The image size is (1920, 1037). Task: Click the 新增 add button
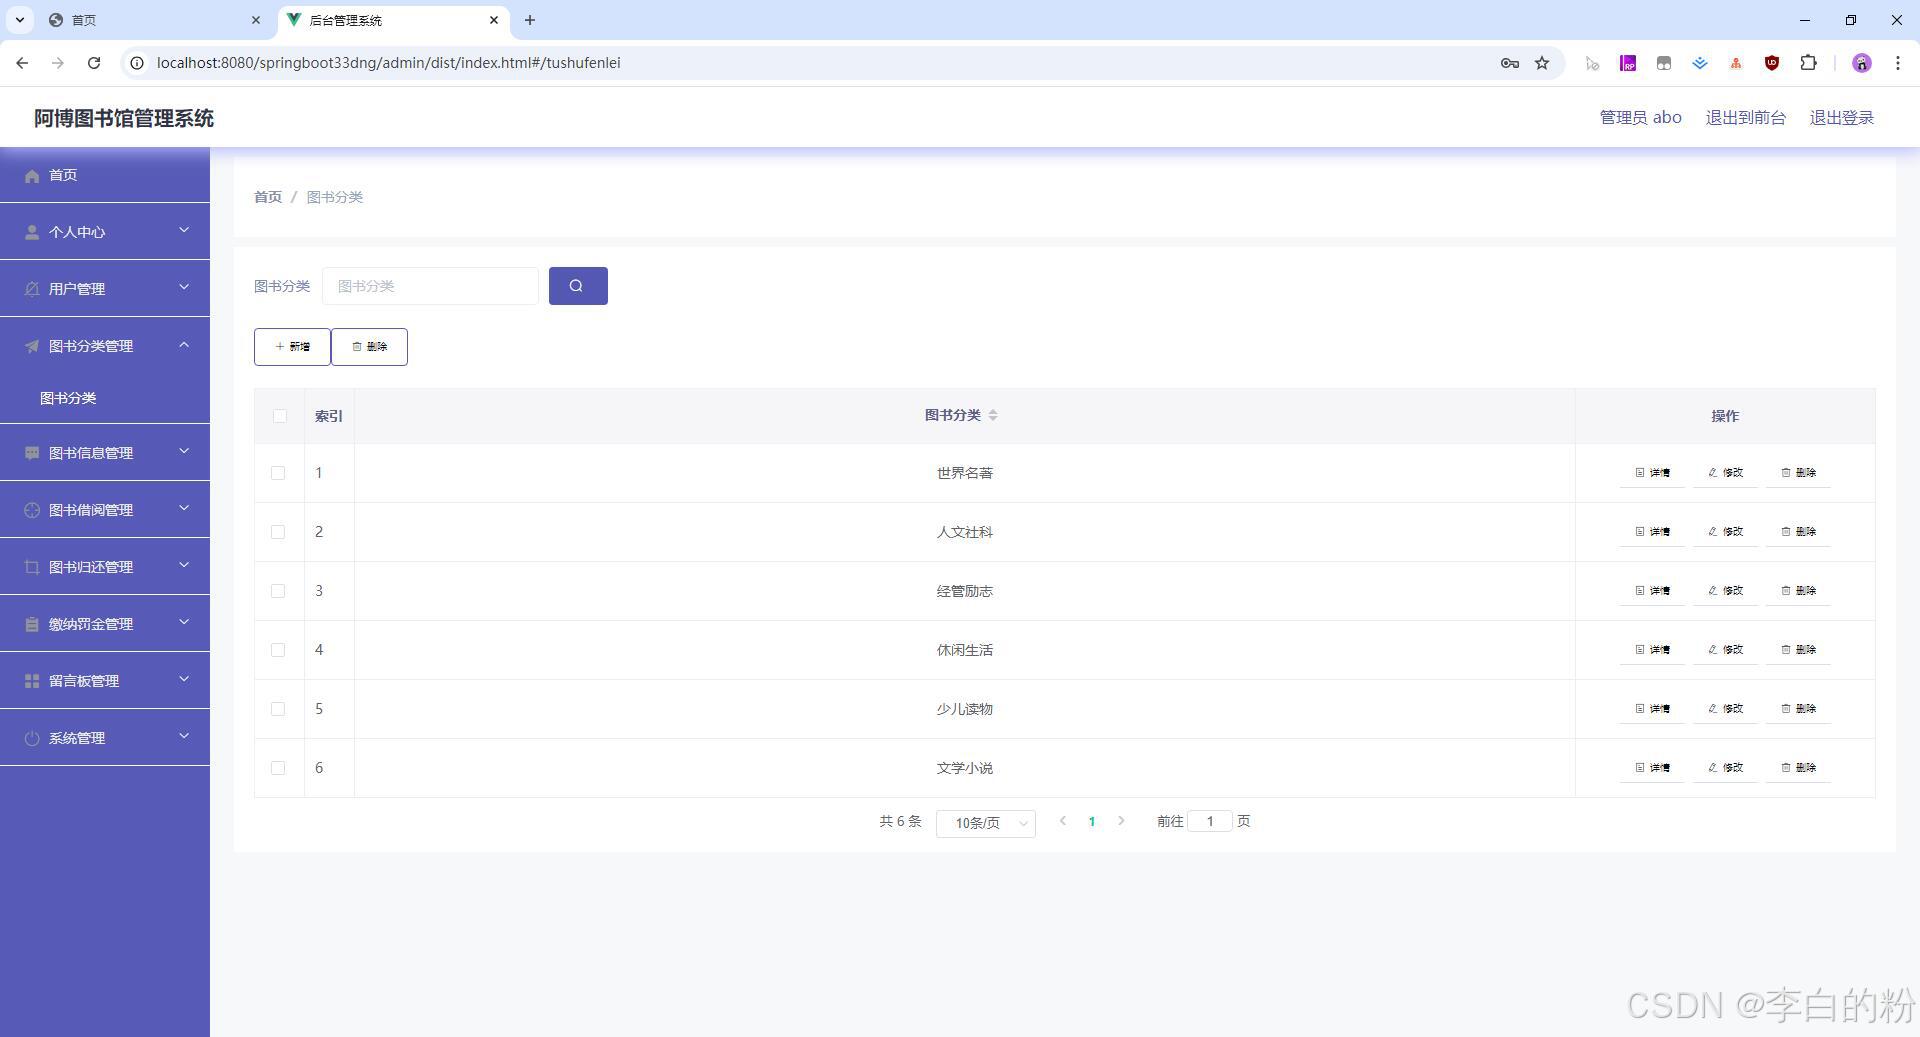tap(292, 347)
